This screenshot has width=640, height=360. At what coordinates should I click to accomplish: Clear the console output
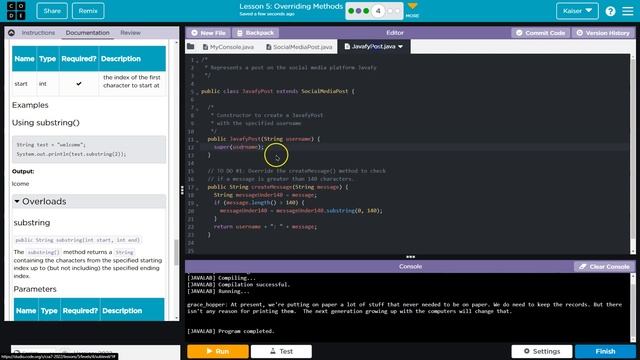pyautogui.click(x=604, y=267)
